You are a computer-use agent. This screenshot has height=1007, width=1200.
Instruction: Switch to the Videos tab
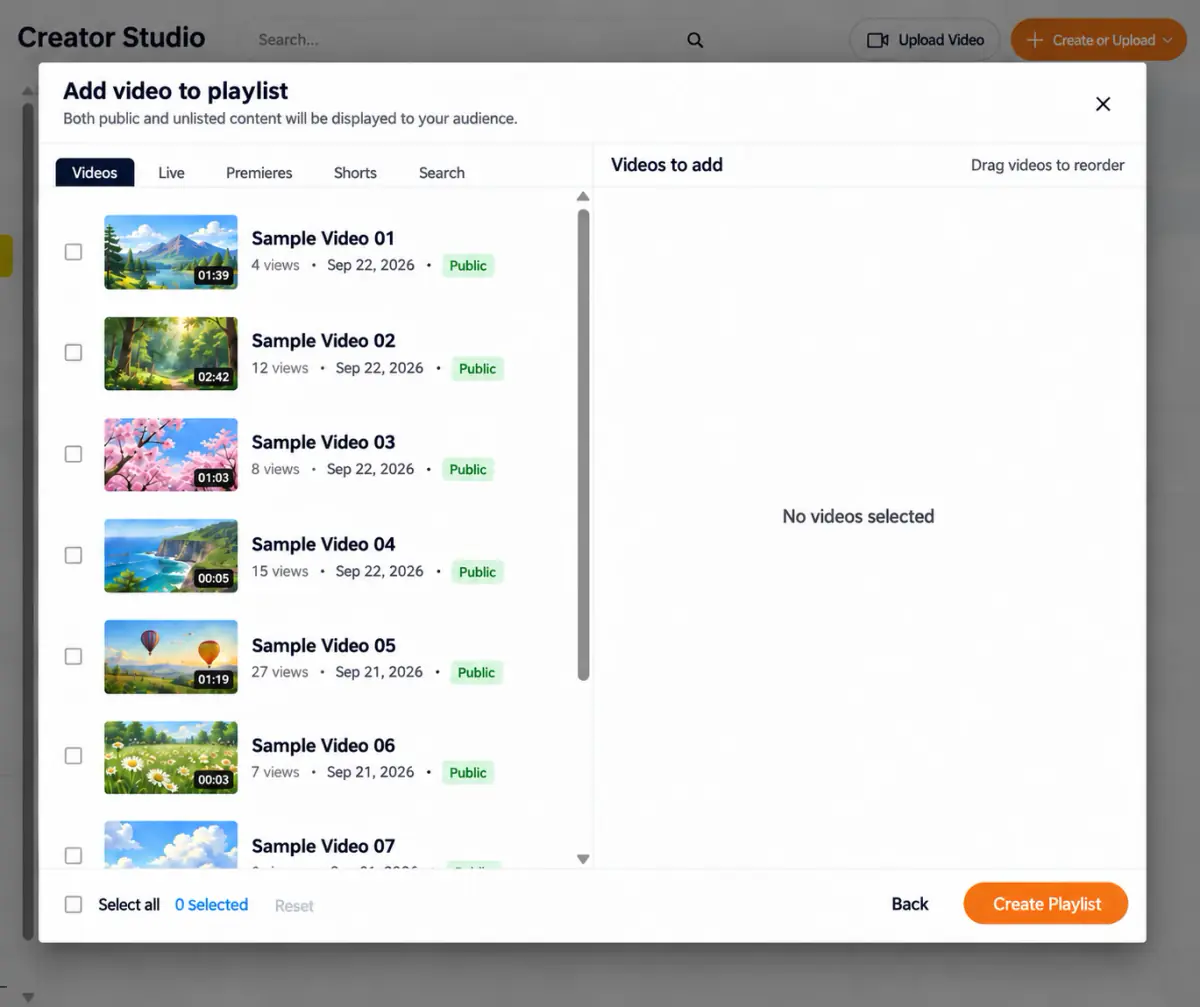click(95, 172)
